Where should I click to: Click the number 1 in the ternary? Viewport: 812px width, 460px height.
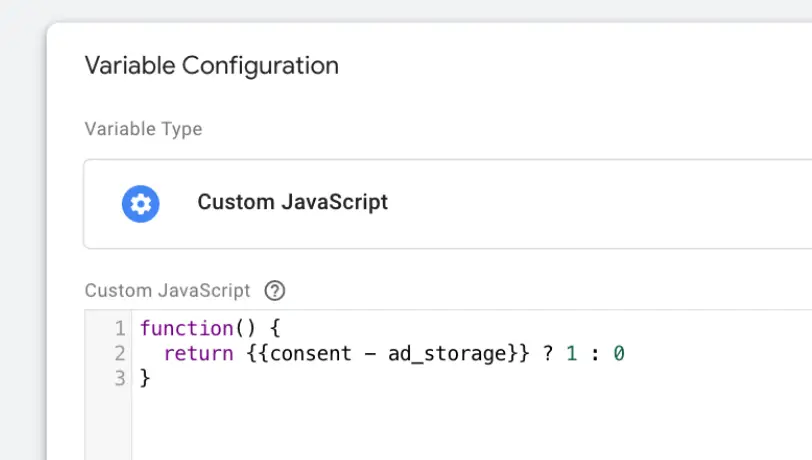point(572,353)
